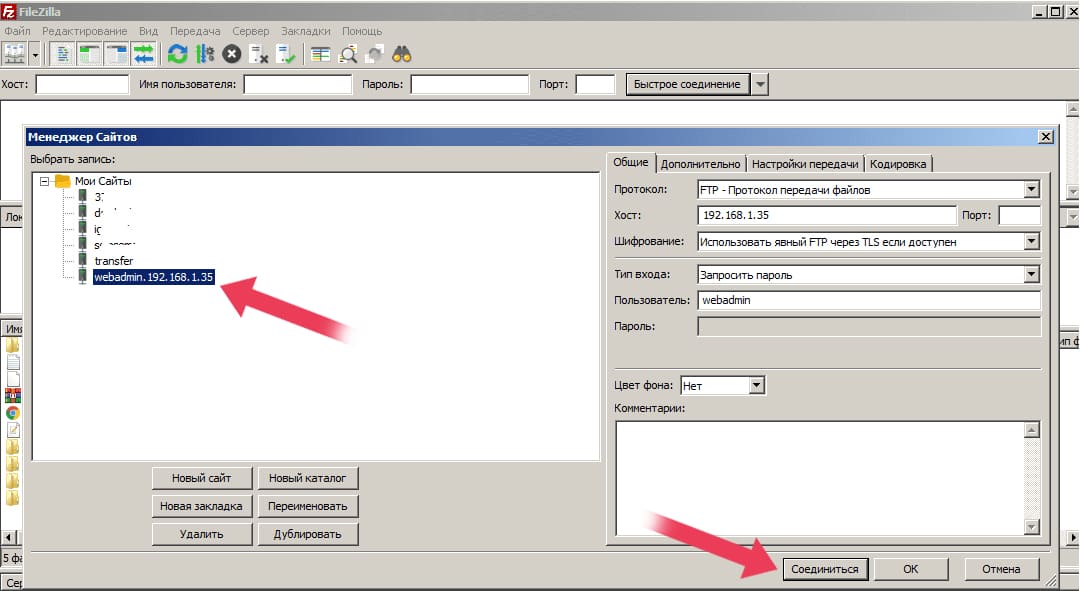Open the directory listing filters icon

click(x=320, y=54)
